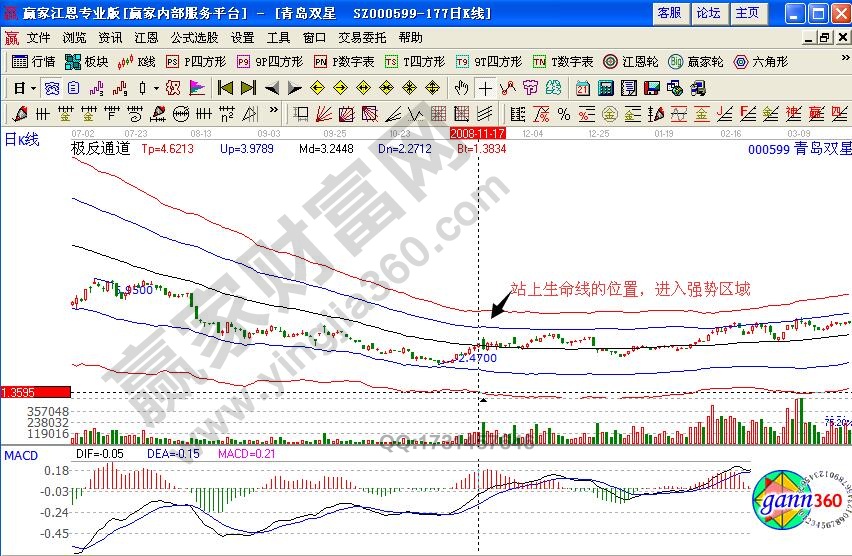Click the 客服 button in title bar
Screen dimensions: 852x556
coord(669,13)
